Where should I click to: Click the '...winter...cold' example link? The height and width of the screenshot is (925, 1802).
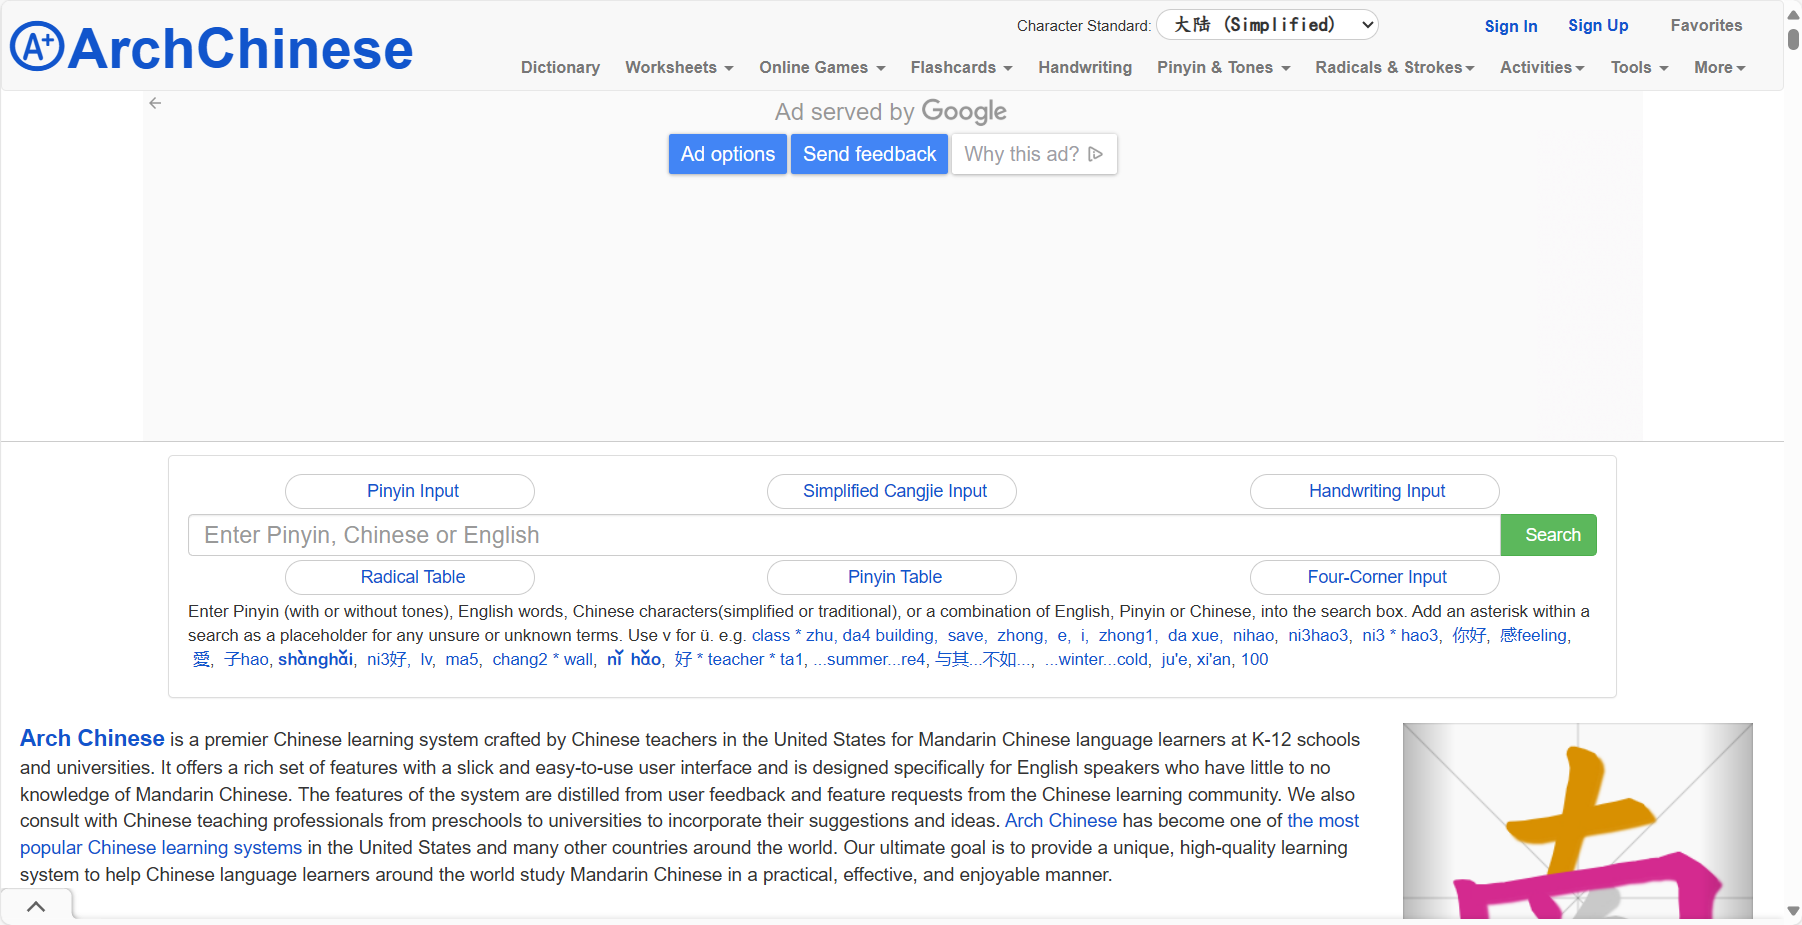1096,659
